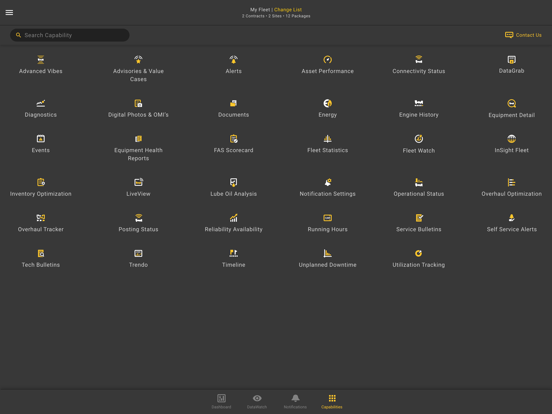Open the Utilization Tracking icon
The height and width of the screenshot is (414, 552).
(x=419, y=253)
